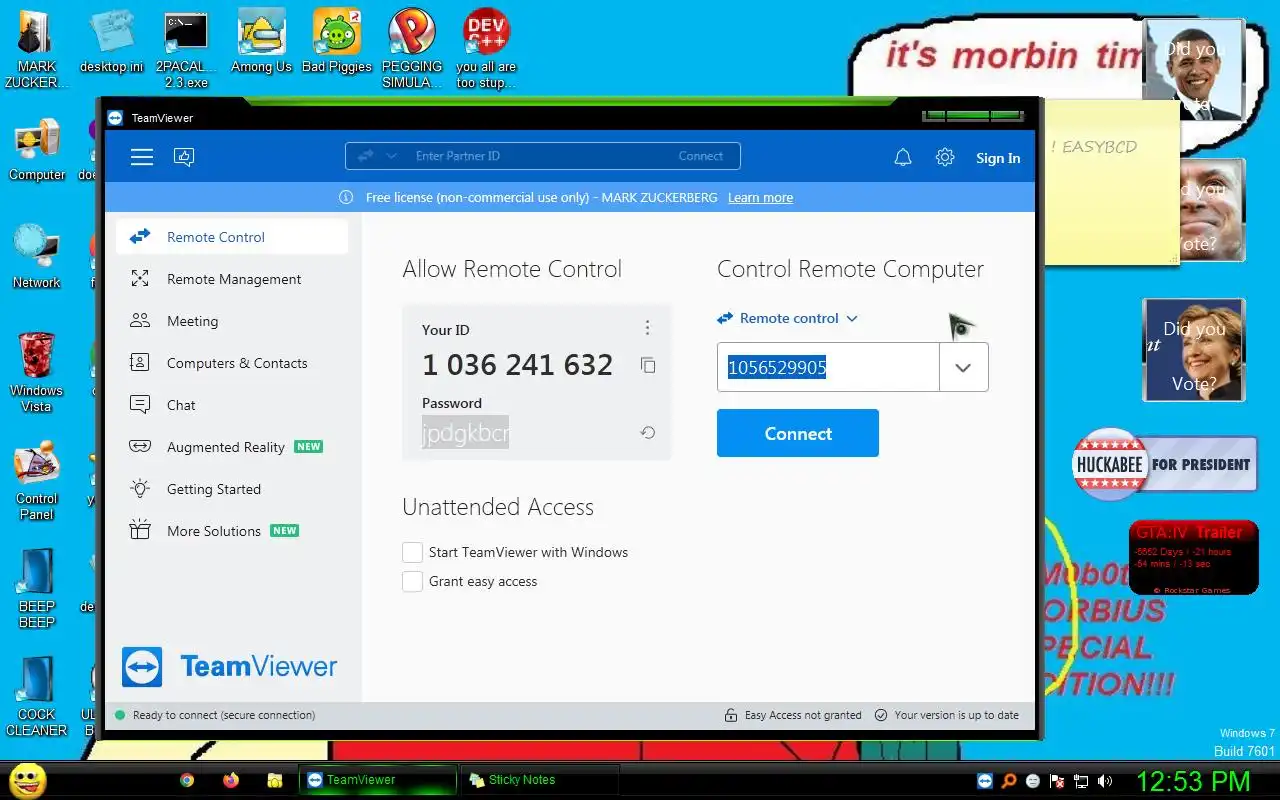Open the Chat section
Image resolution: width=1280 pixels, height=800 pixels.
[x=232, y=405]
